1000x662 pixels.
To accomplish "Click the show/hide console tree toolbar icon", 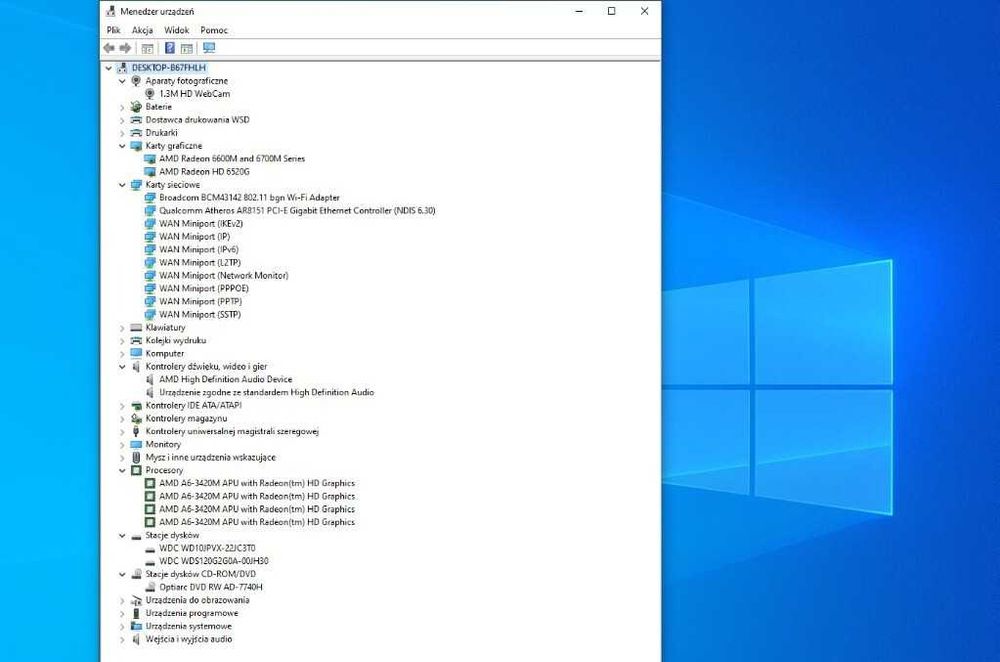I will click(147, 48).
